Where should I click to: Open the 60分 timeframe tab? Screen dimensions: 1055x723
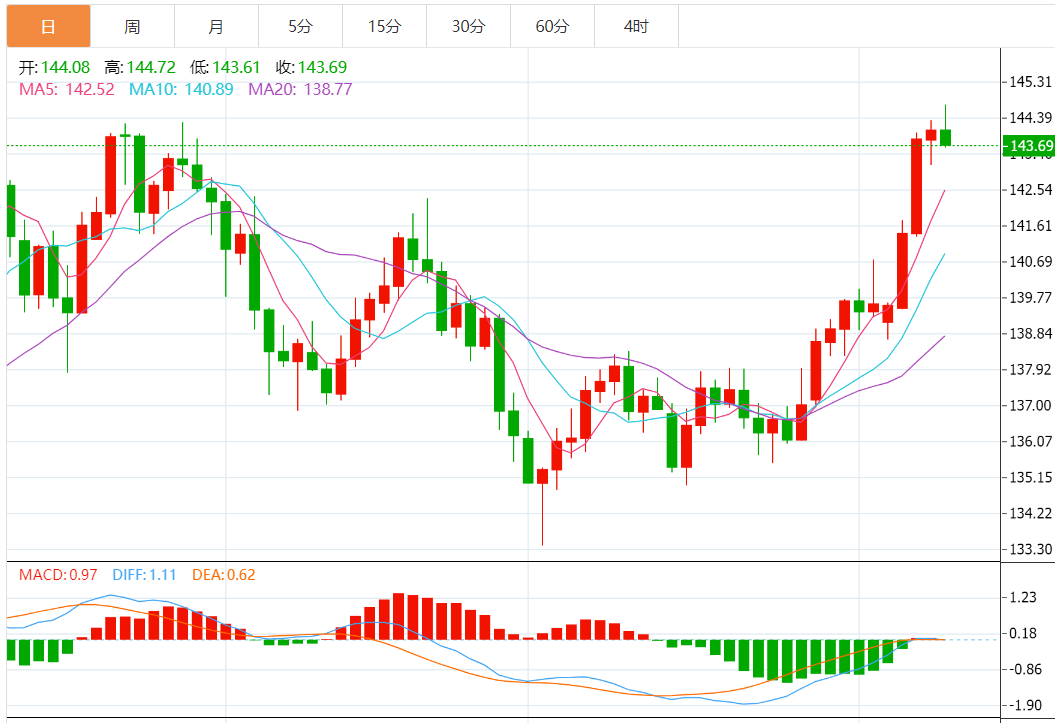553,26
